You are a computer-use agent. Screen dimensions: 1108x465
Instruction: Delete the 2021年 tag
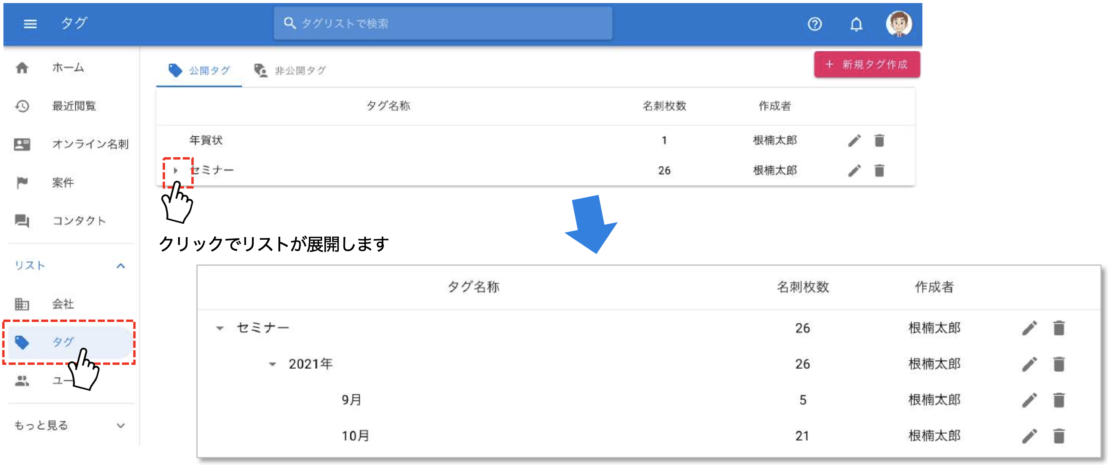point(1058,364)
